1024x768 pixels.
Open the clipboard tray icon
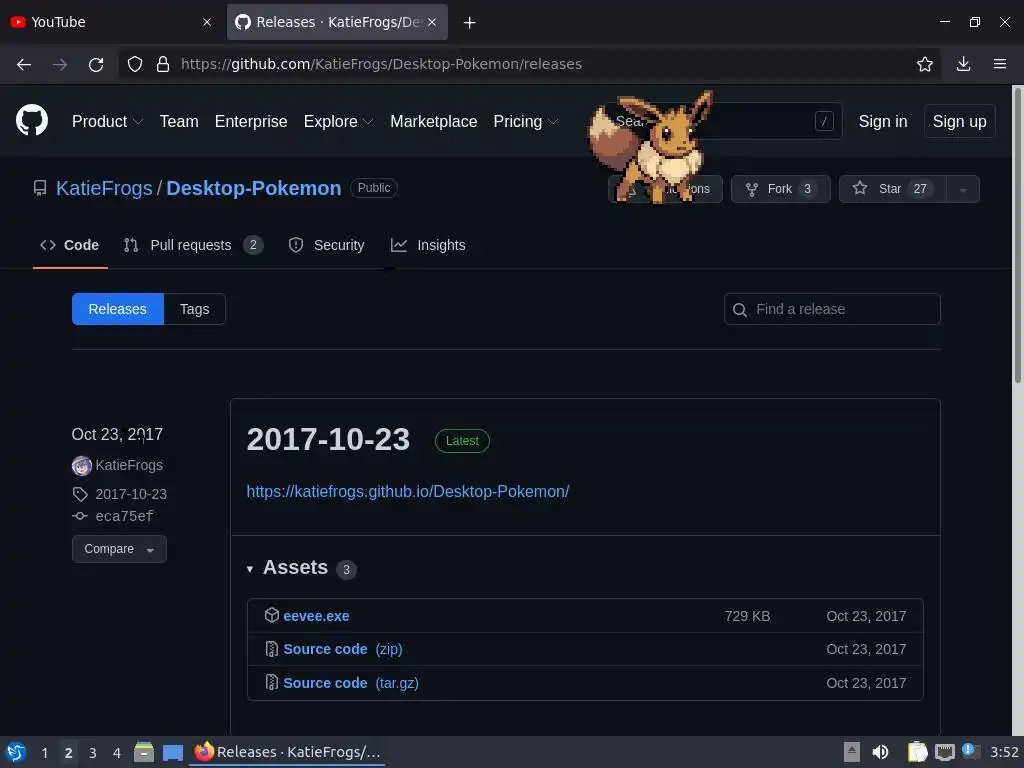pyautogui.click(x=918, y=752)
